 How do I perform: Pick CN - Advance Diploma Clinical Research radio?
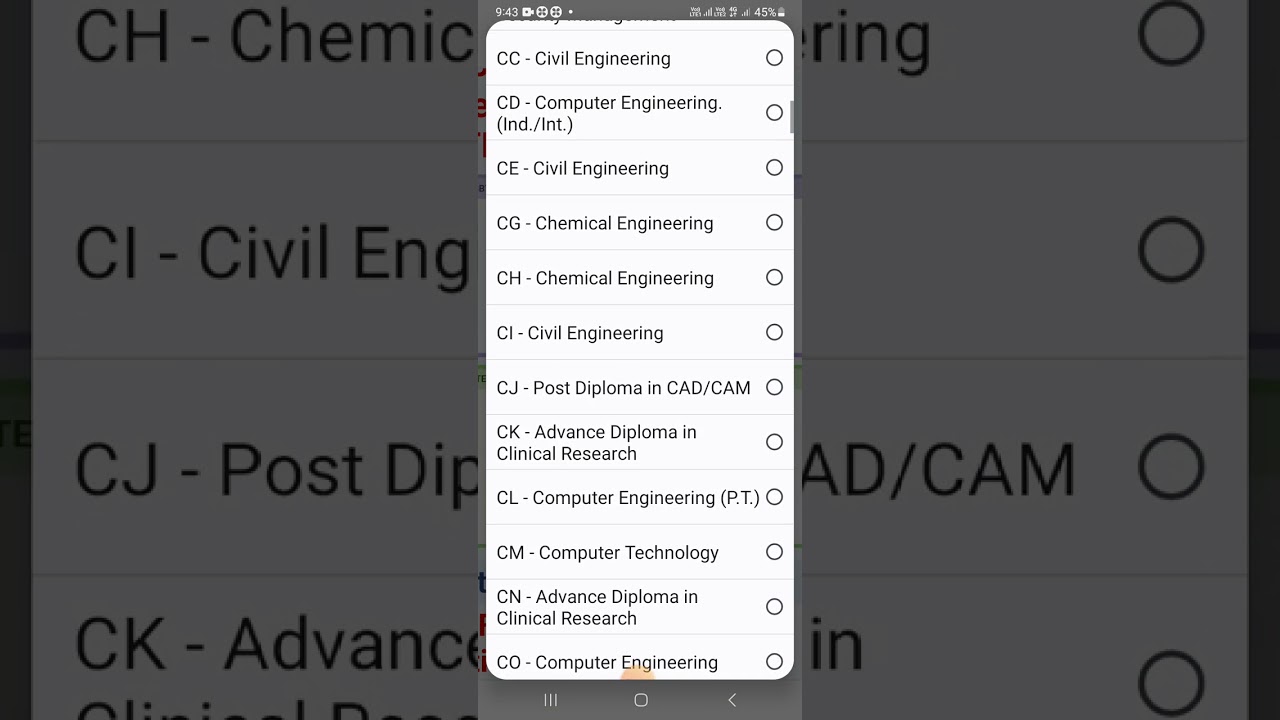774,607
